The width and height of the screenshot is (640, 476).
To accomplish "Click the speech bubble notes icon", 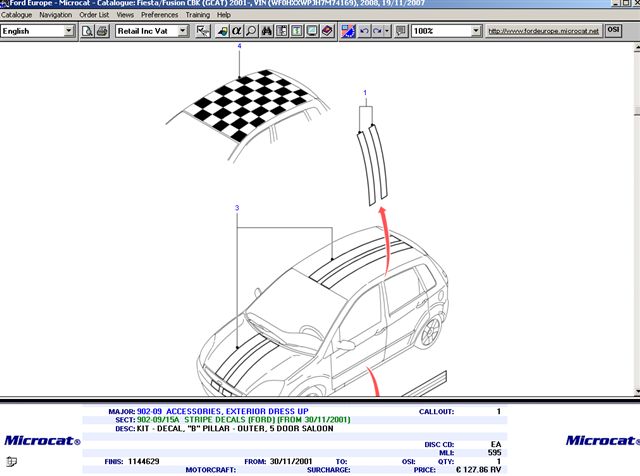I will pos(312,32).
